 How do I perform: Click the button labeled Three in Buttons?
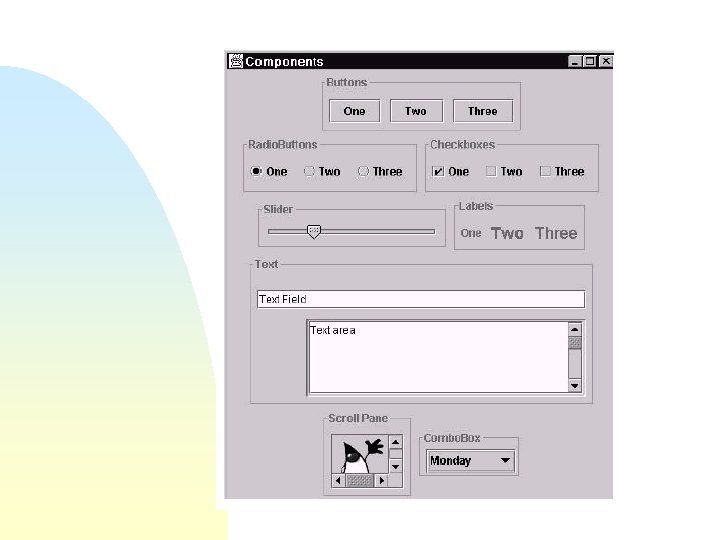[483, 111]
